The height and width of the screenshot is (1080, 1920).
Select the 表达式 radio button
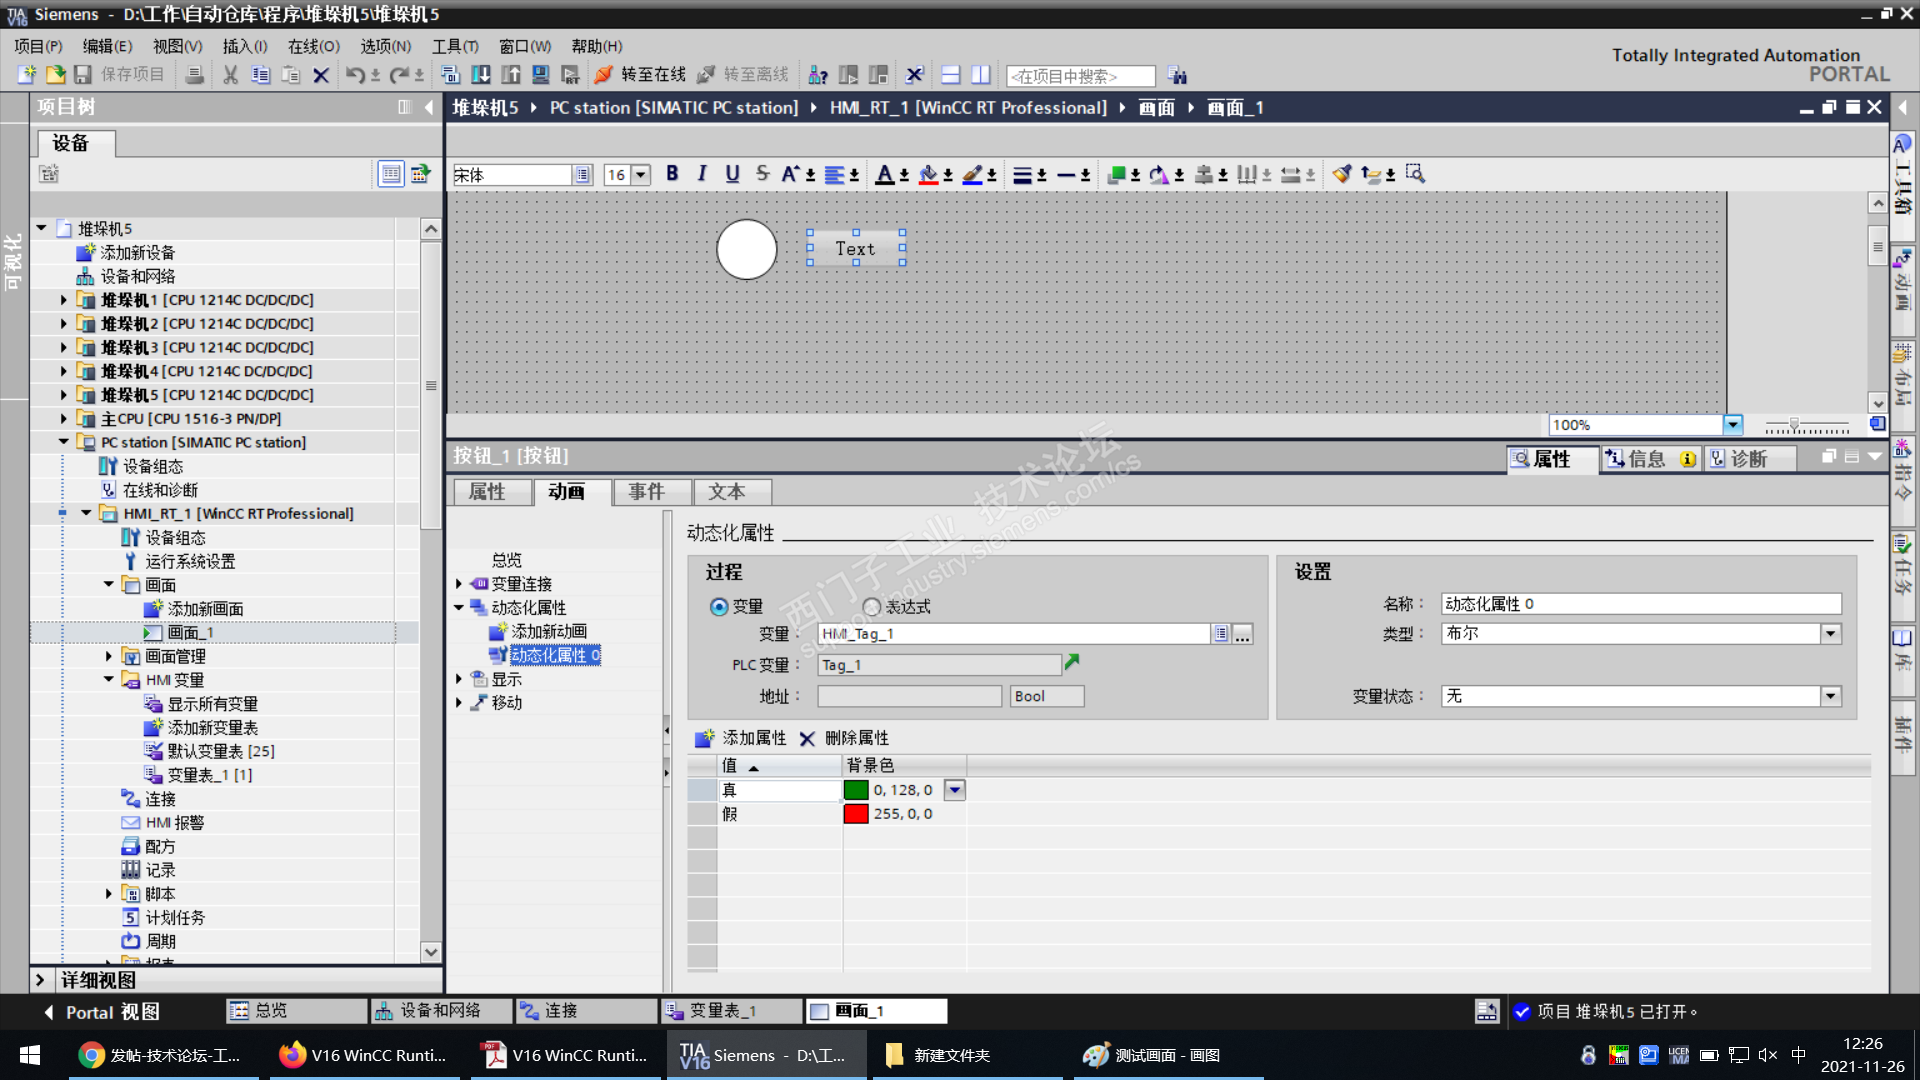tap(872, 607)
